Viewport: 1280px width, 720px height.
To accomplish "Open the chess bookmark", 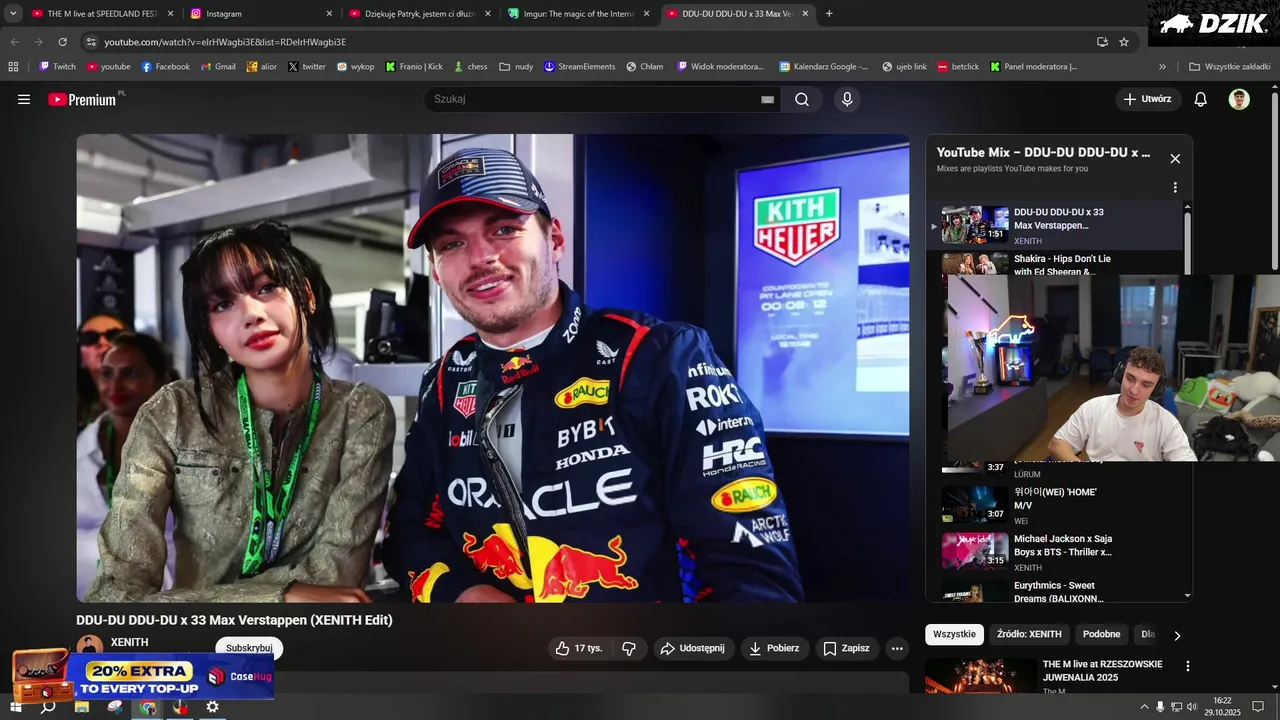I will [x=470, y=67].
